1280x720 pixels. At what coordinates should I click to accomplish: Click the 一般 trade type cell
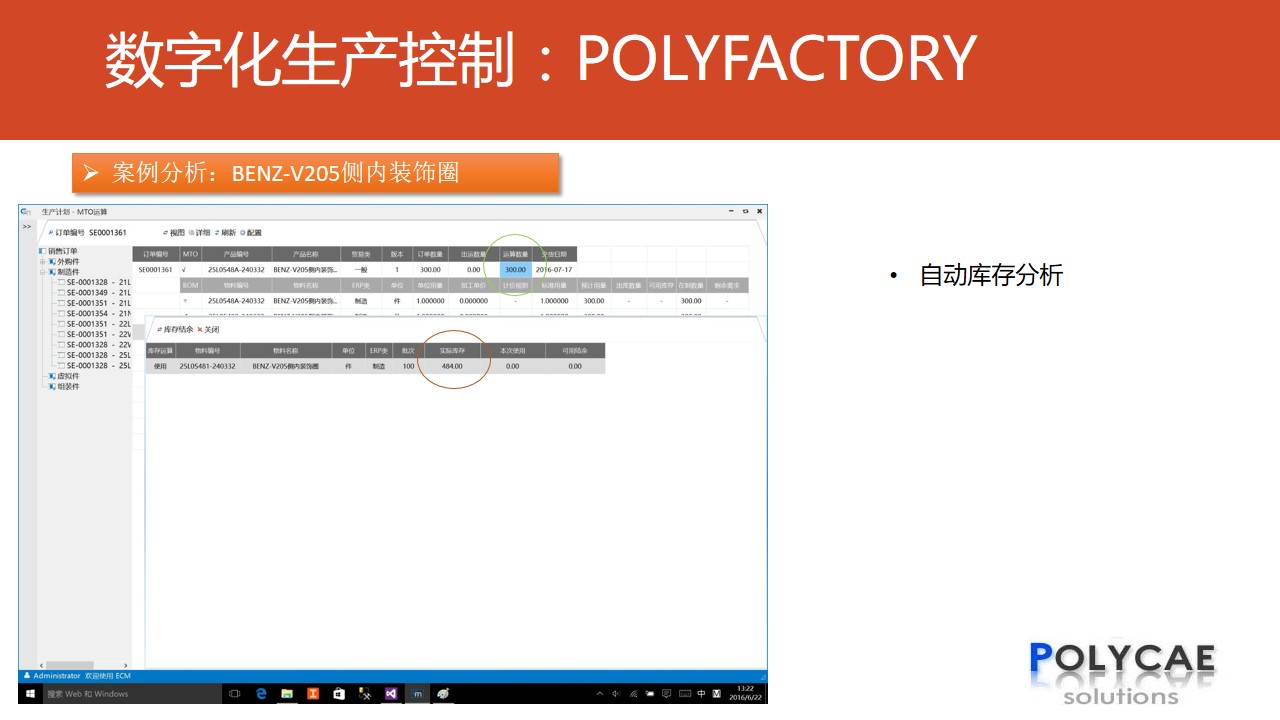pos(360,270)
